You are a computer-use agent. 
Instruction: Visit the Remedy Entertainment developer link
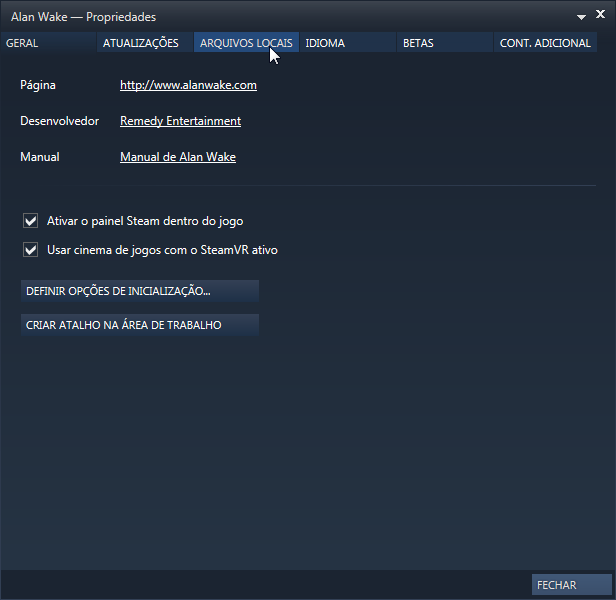click(x=180, y=121)
